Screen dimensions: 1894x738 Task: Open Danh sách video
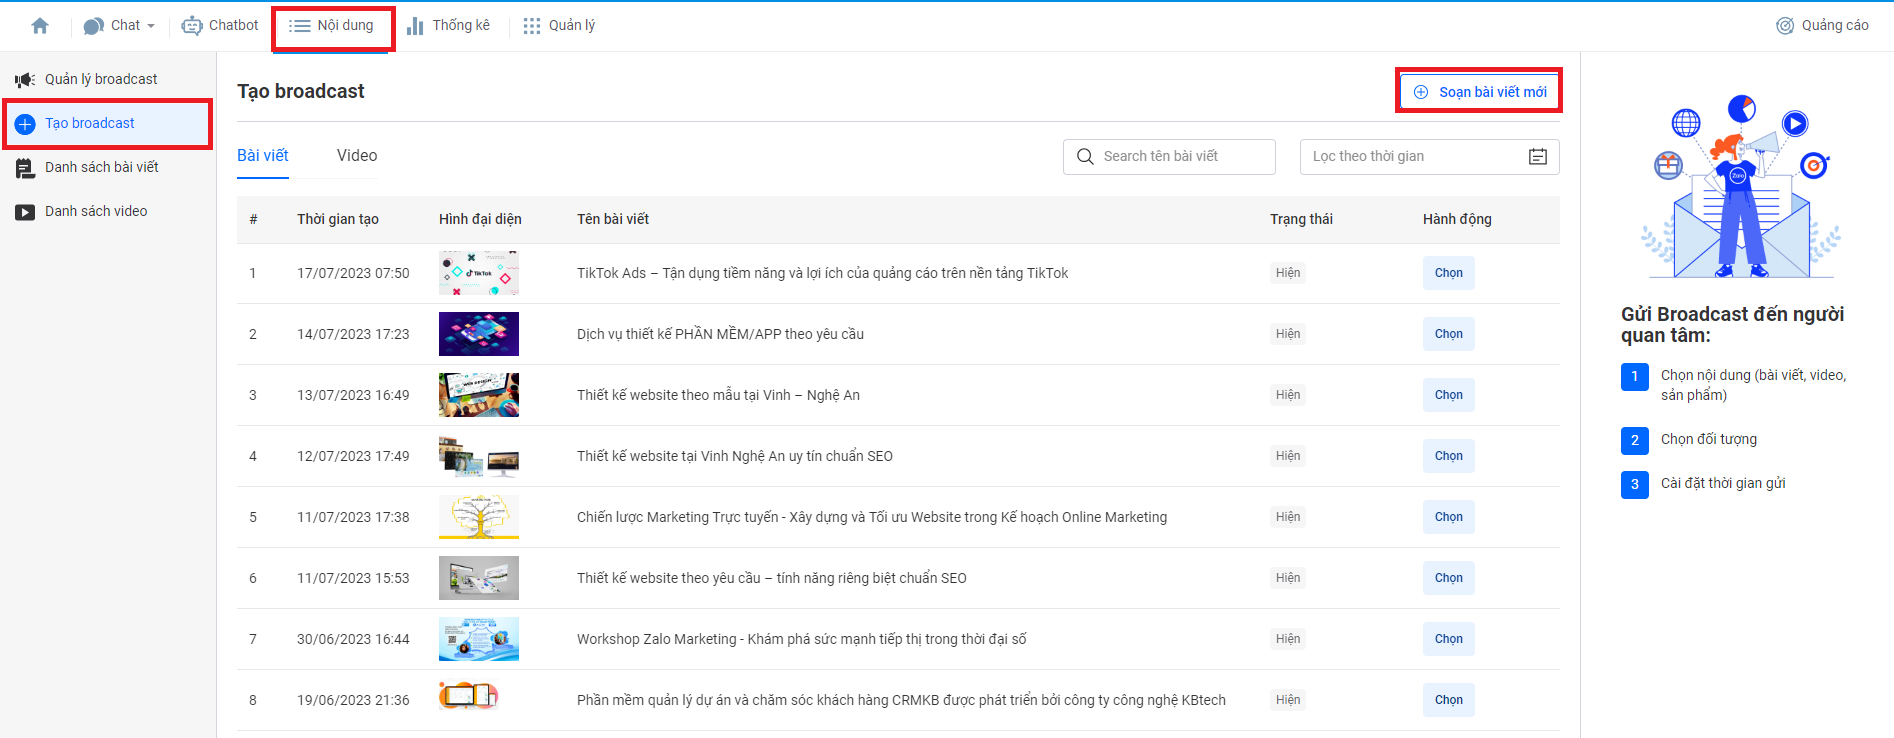(96, 211)
